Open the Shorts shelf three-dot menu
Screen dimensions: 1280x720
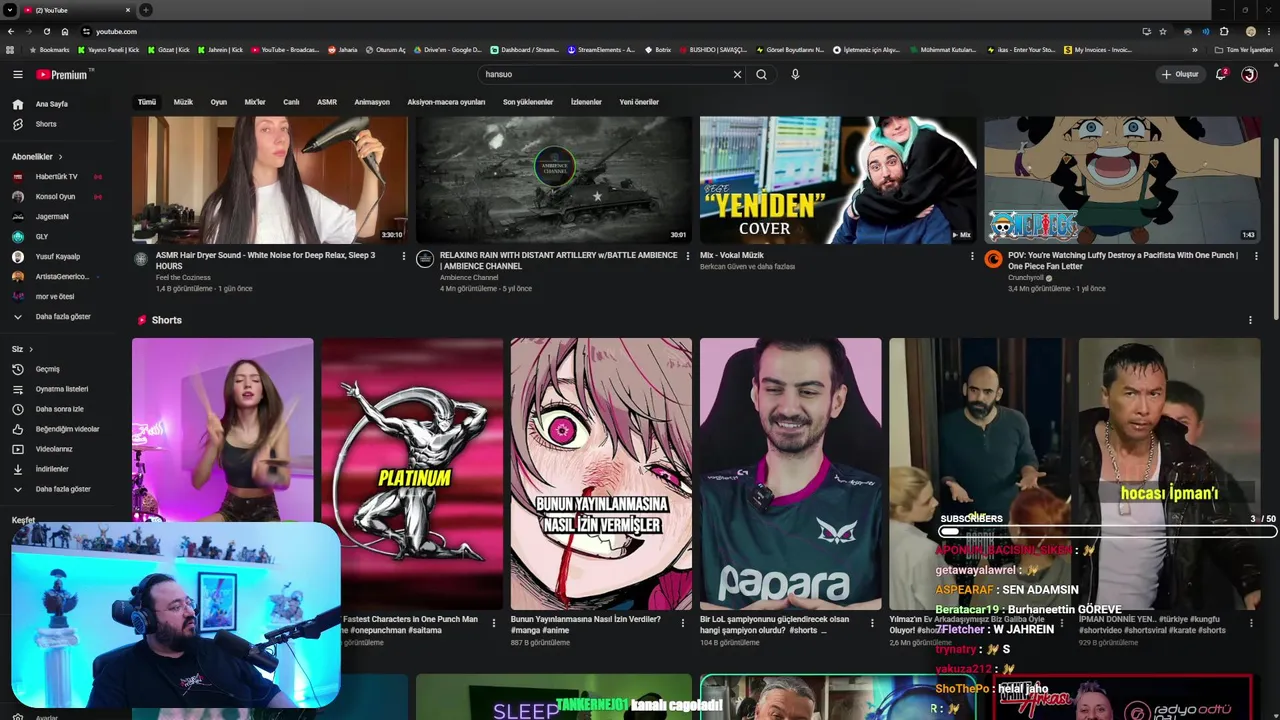pos(1250,320)
